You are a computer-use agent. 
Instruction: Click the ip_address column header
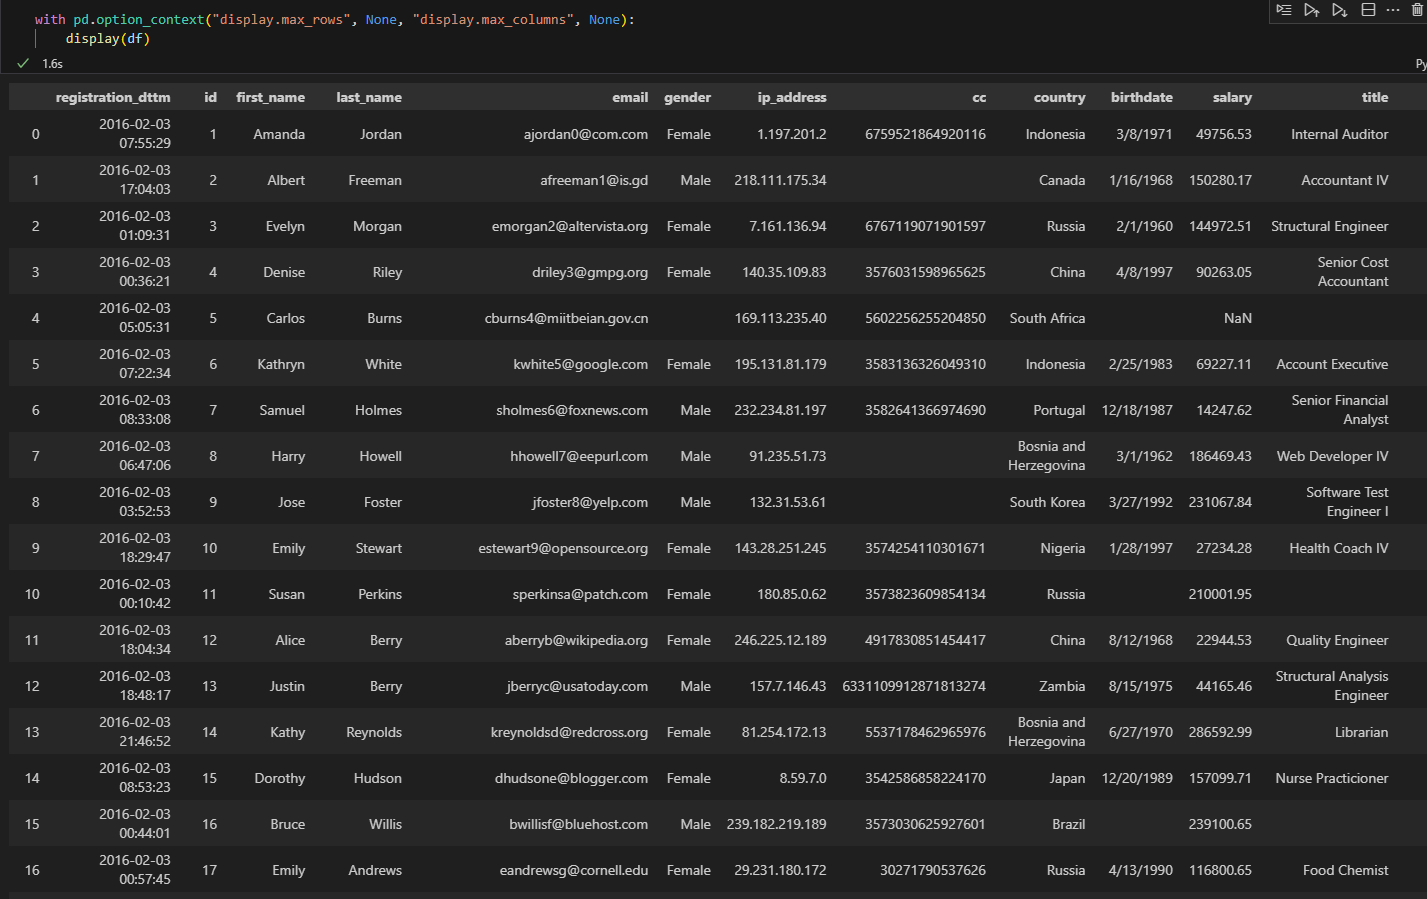792,97
